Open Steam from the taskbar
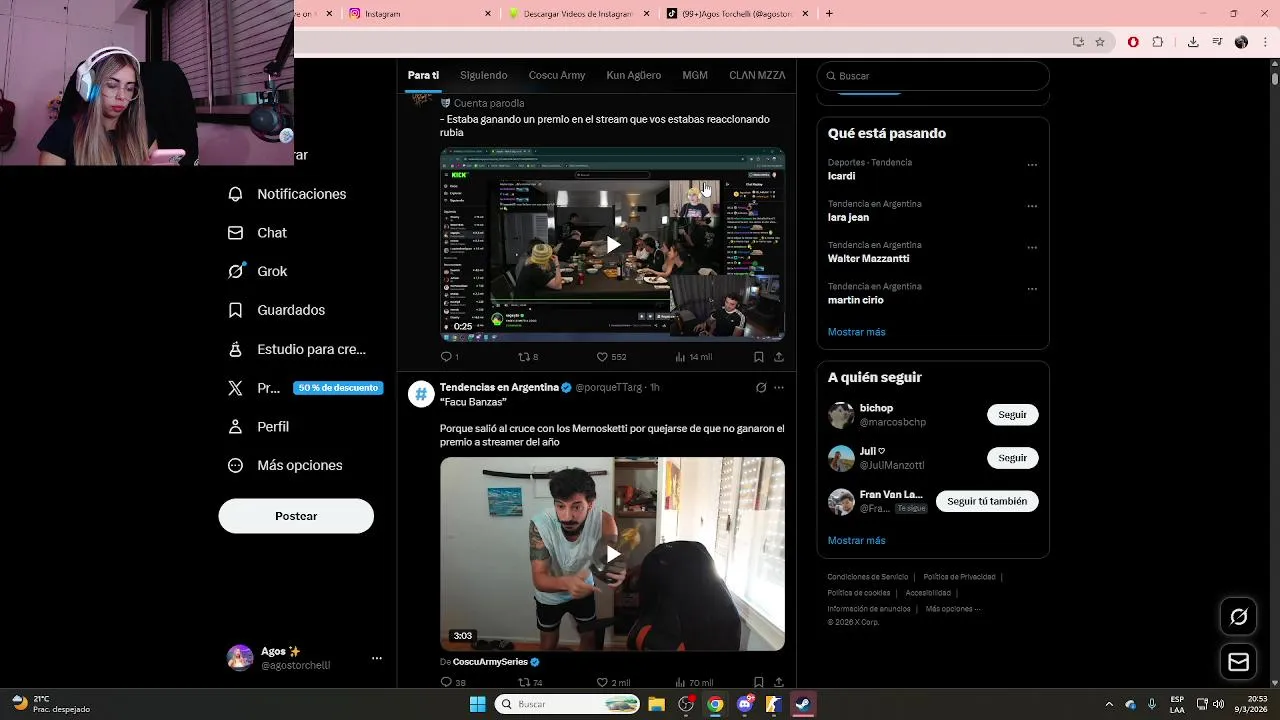Image resolution: width=1280 pixels, height=720 pixels. coord(802,704)
